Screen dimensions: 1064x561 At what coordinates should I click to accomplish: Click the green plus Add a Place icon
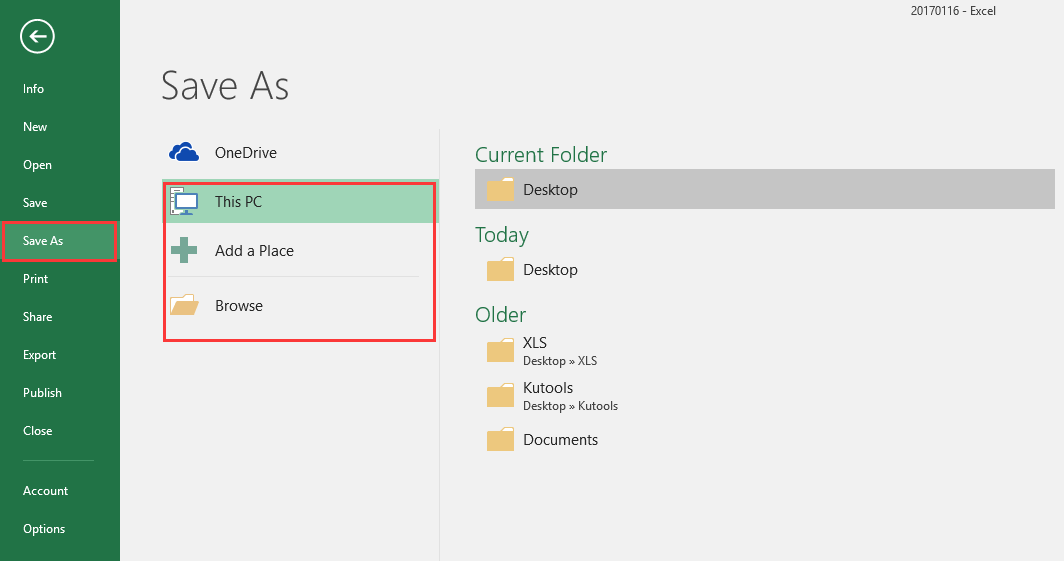tap(184, 251)
